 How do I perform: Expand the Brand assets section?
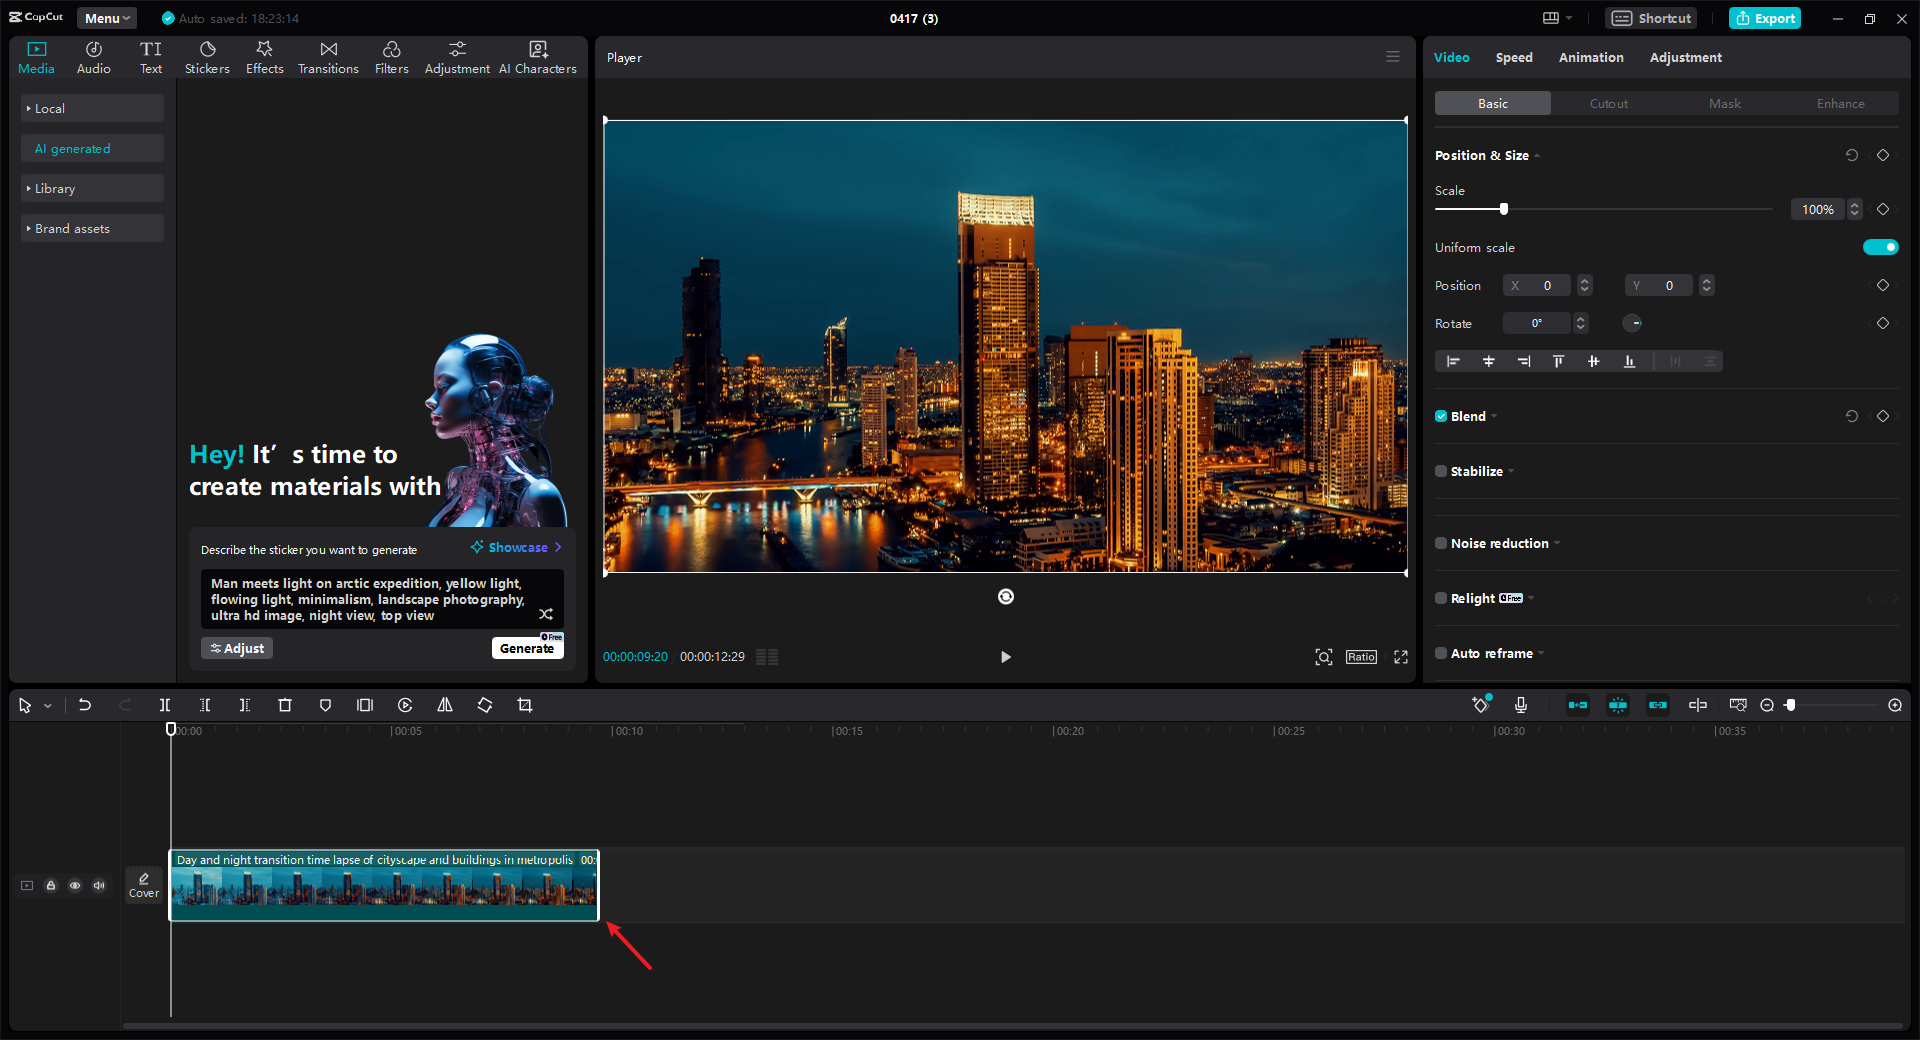pos(70,228)
